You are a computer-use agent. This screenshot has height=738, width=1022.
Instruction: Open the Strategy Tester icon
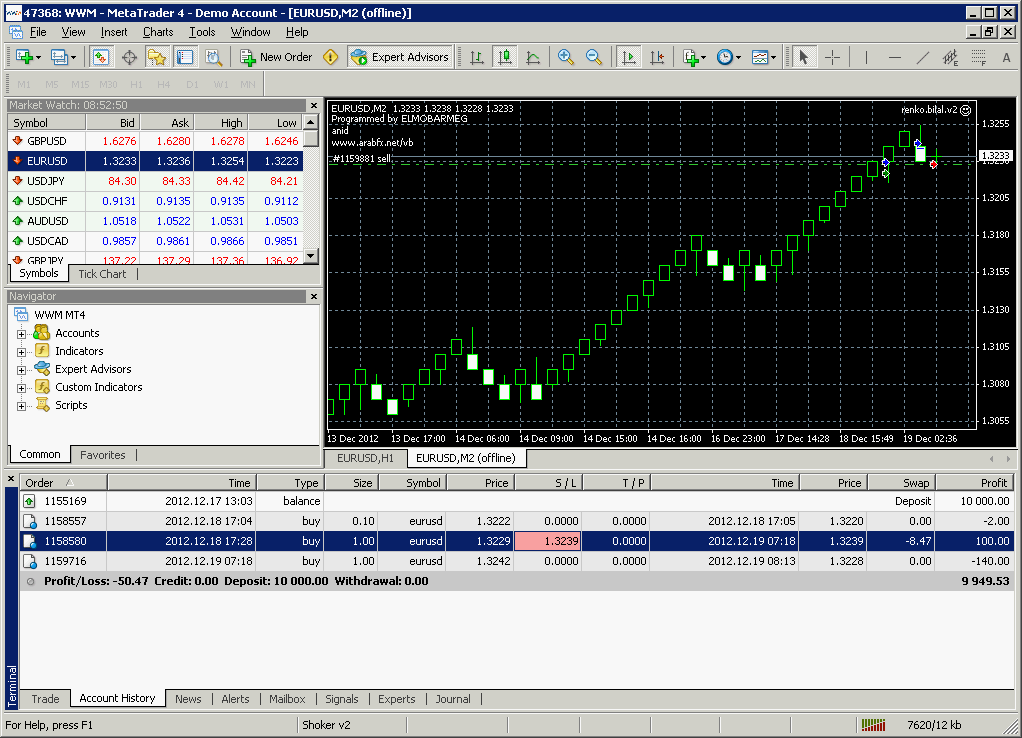213,57
